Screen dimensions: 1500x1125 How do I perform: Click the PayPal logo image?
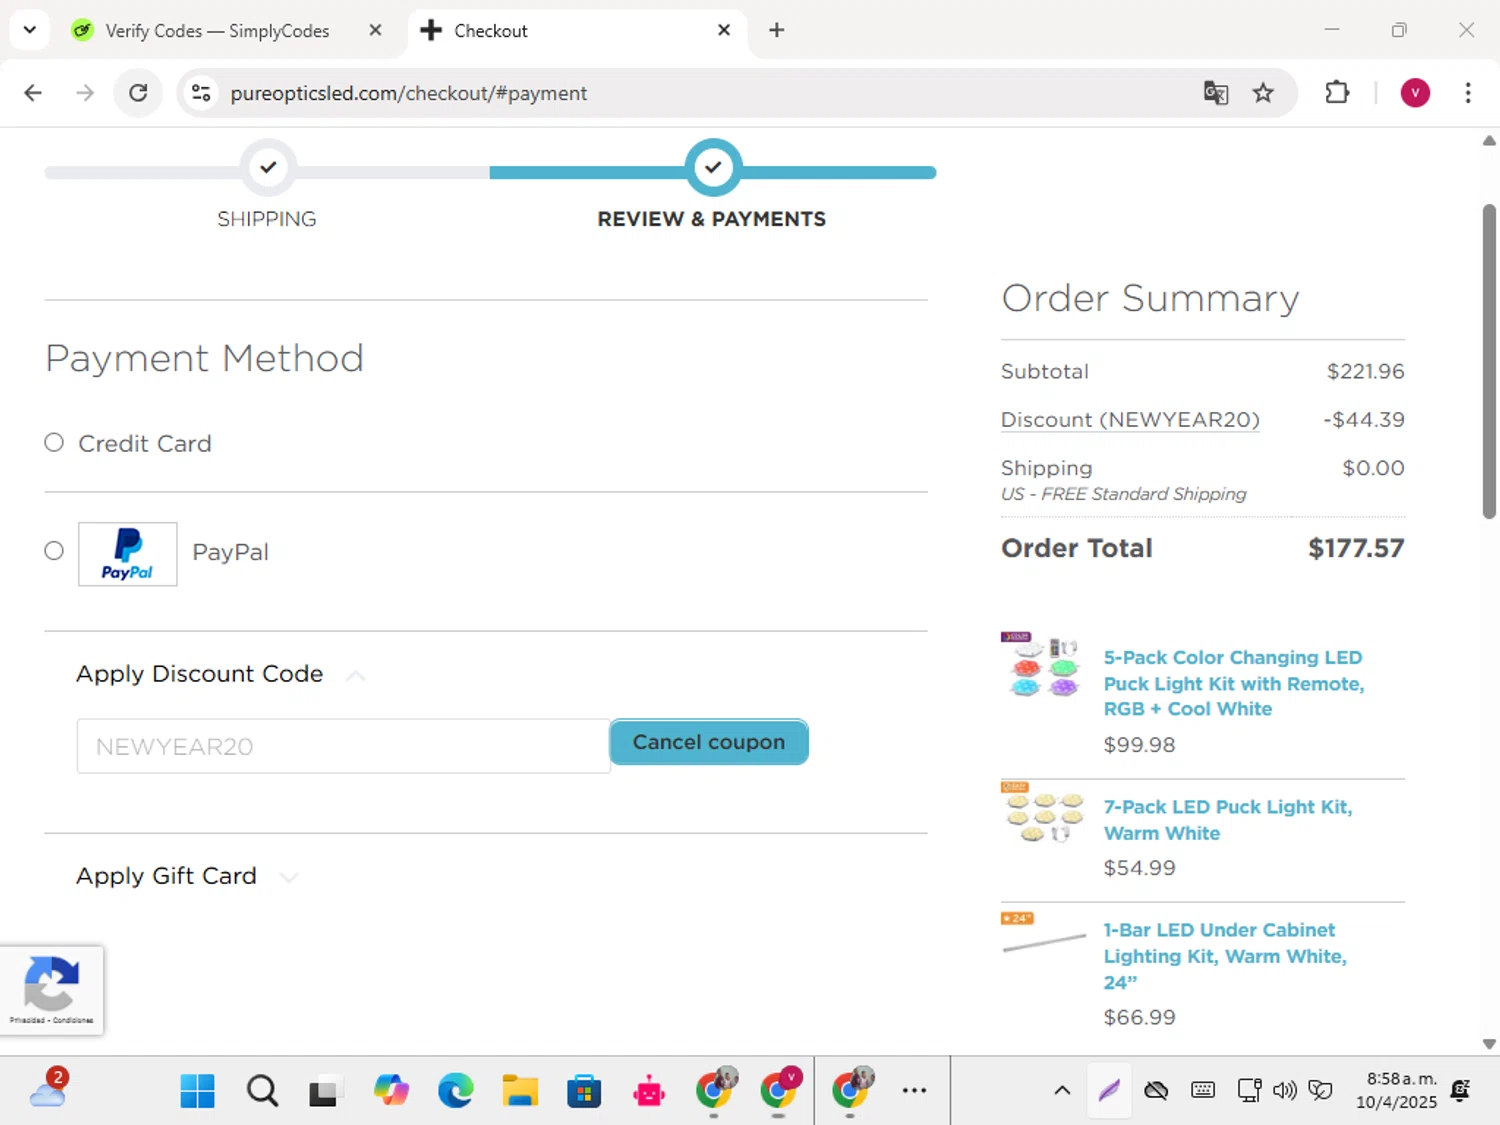(128, 554)
